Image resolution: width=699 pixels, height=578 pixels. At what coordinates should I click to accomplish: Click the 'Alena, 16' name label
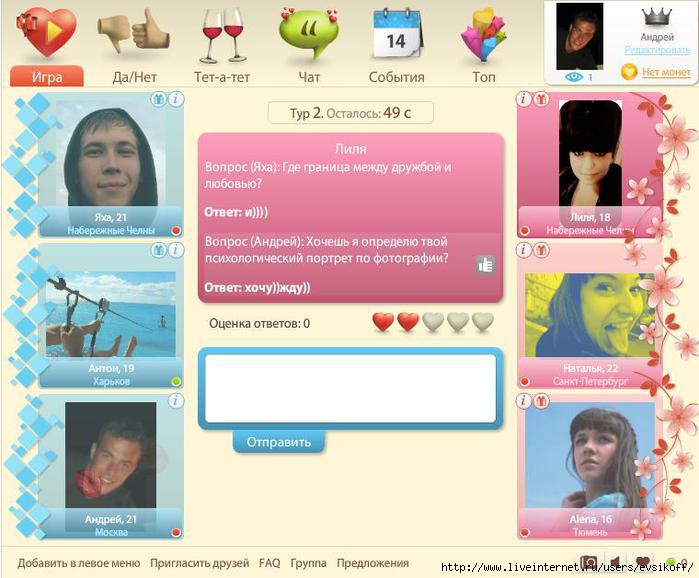[590, 520]
